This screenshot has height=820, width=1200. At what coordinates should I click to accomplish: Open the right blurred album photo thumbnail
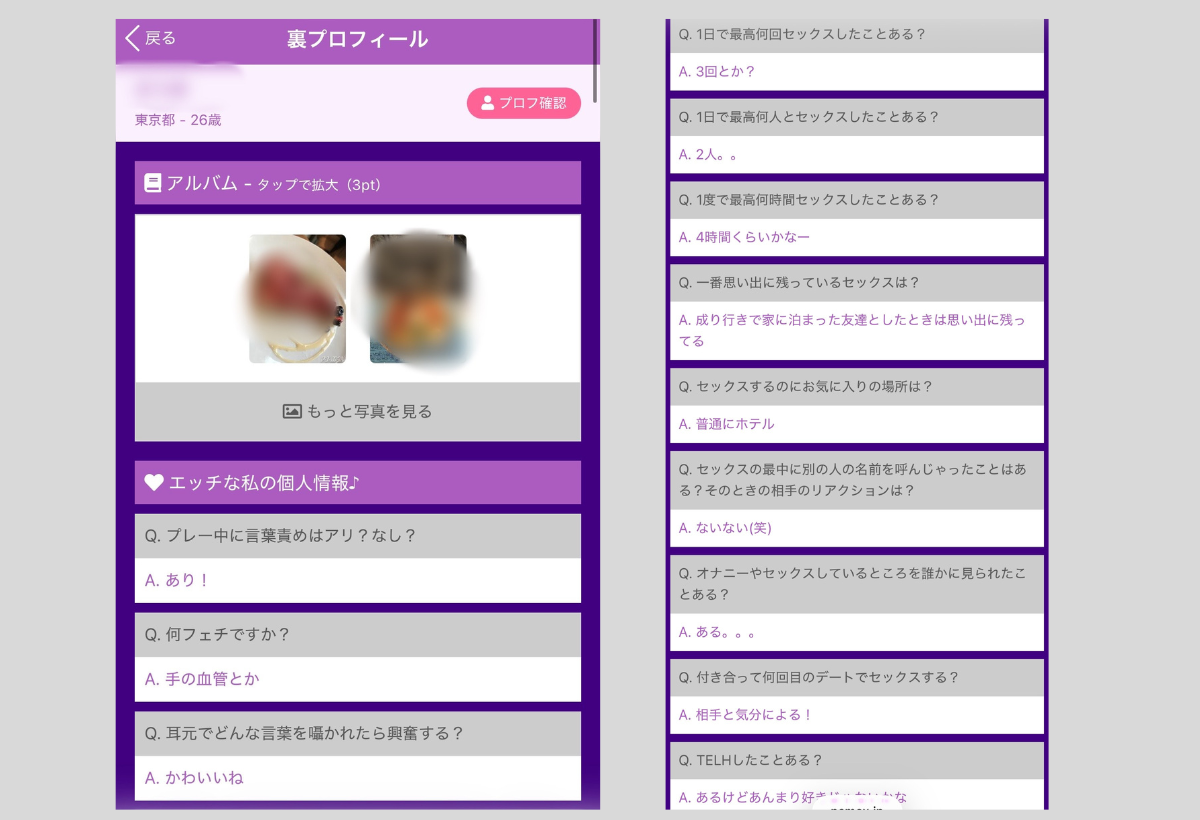pos(417,298)
